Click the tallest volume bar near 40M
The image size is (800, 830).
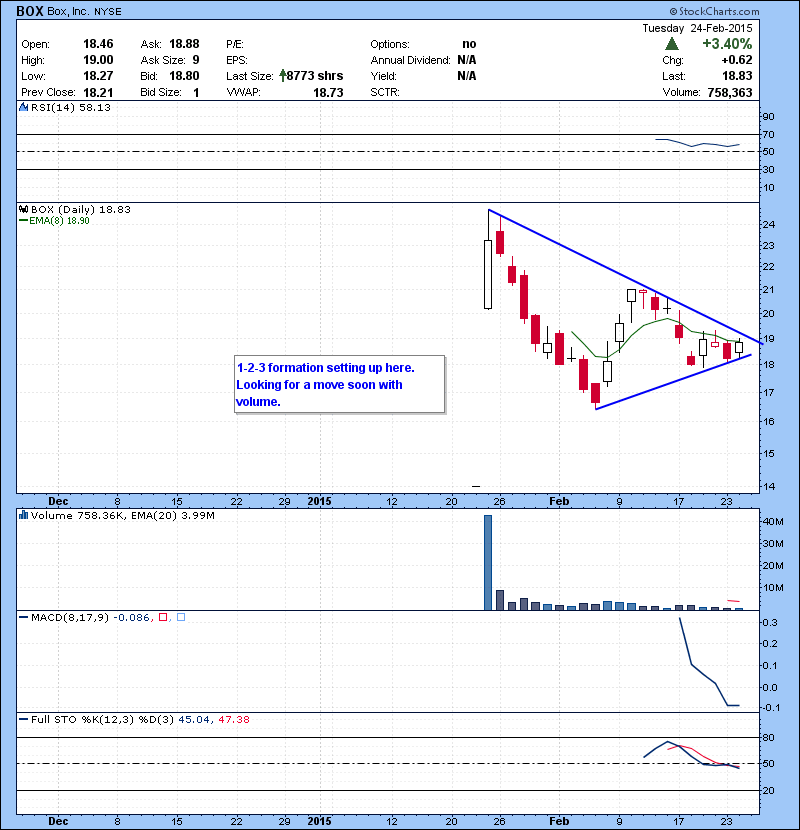(x=488, y=562)
